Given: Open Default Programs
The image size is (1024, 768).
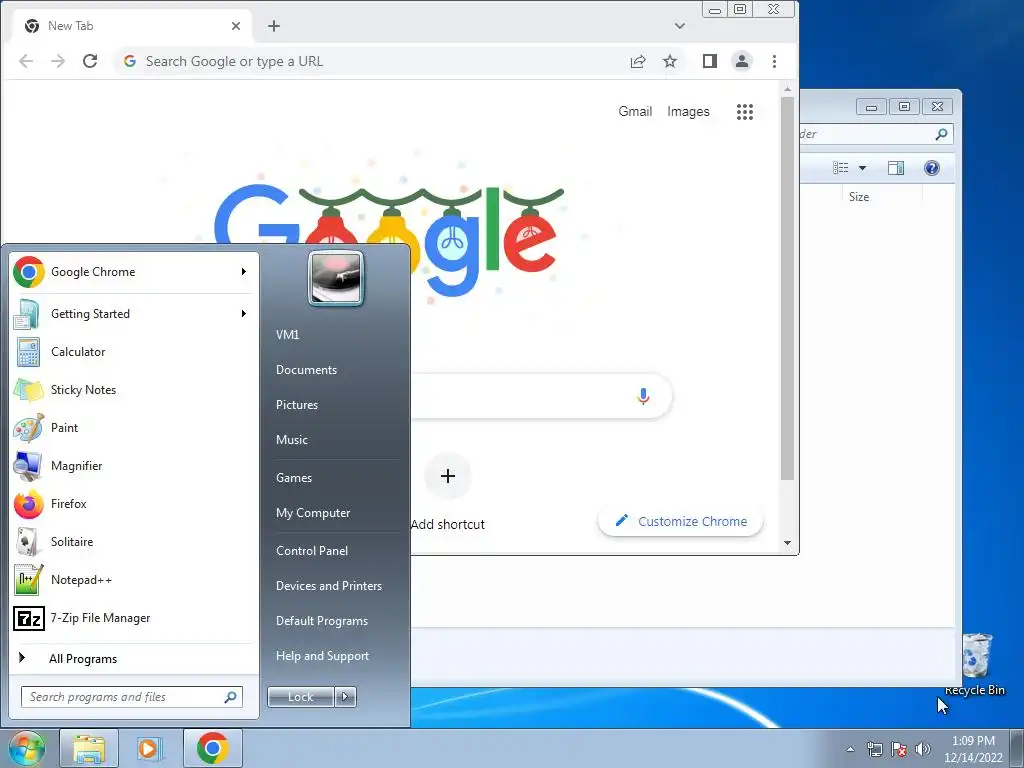Looking at the screenshot, I should [322, 621].
